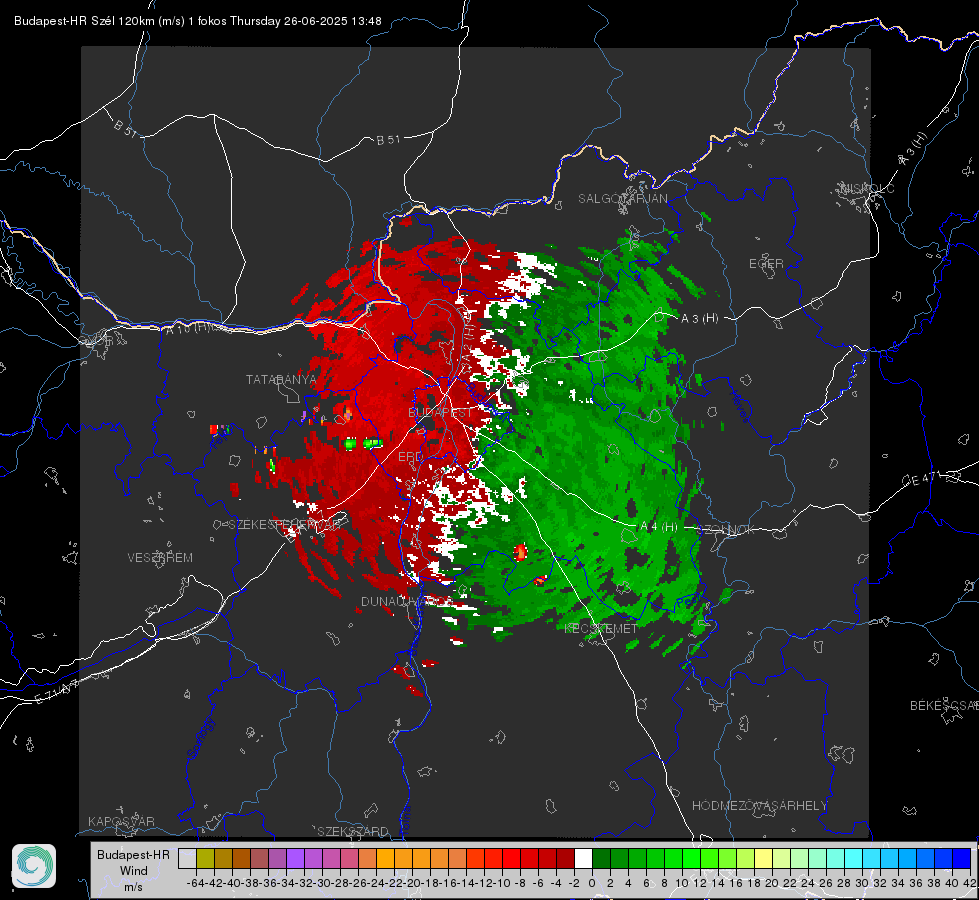Pick the bright green swatch between 10 and 12
The height and width of the screenshot is (900, 979).
point(691,858)
